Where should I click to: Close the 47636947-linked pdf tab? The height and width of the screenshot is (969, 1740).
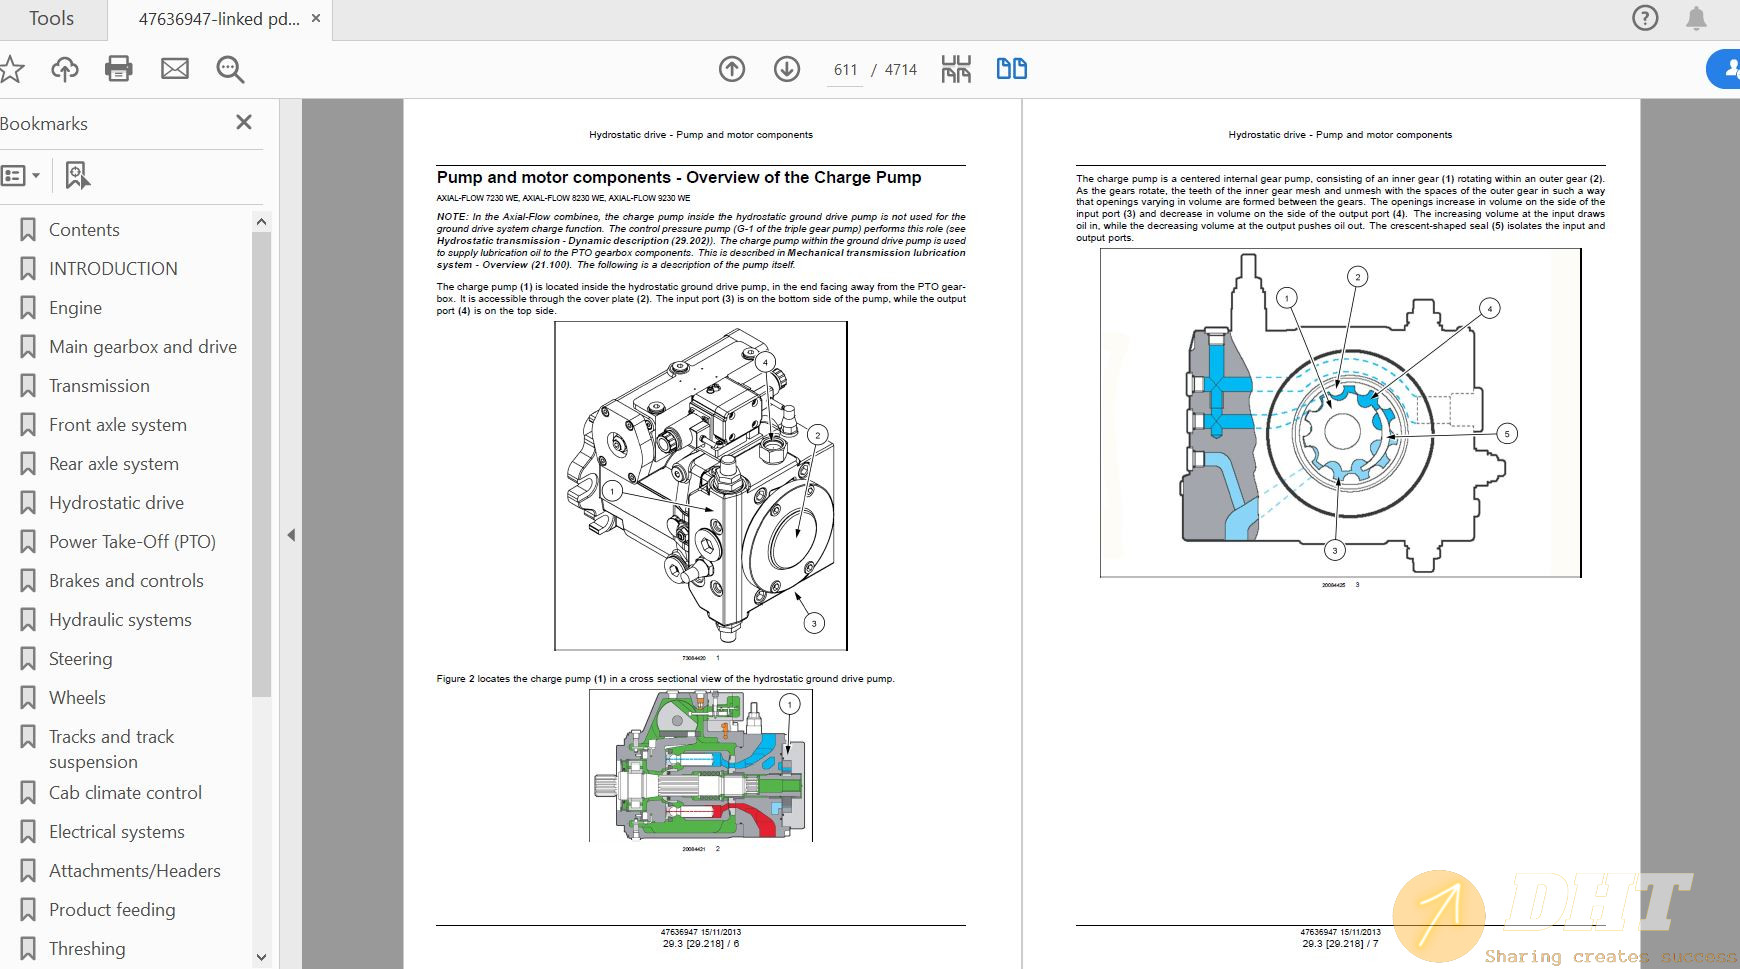tap(316, 18)
